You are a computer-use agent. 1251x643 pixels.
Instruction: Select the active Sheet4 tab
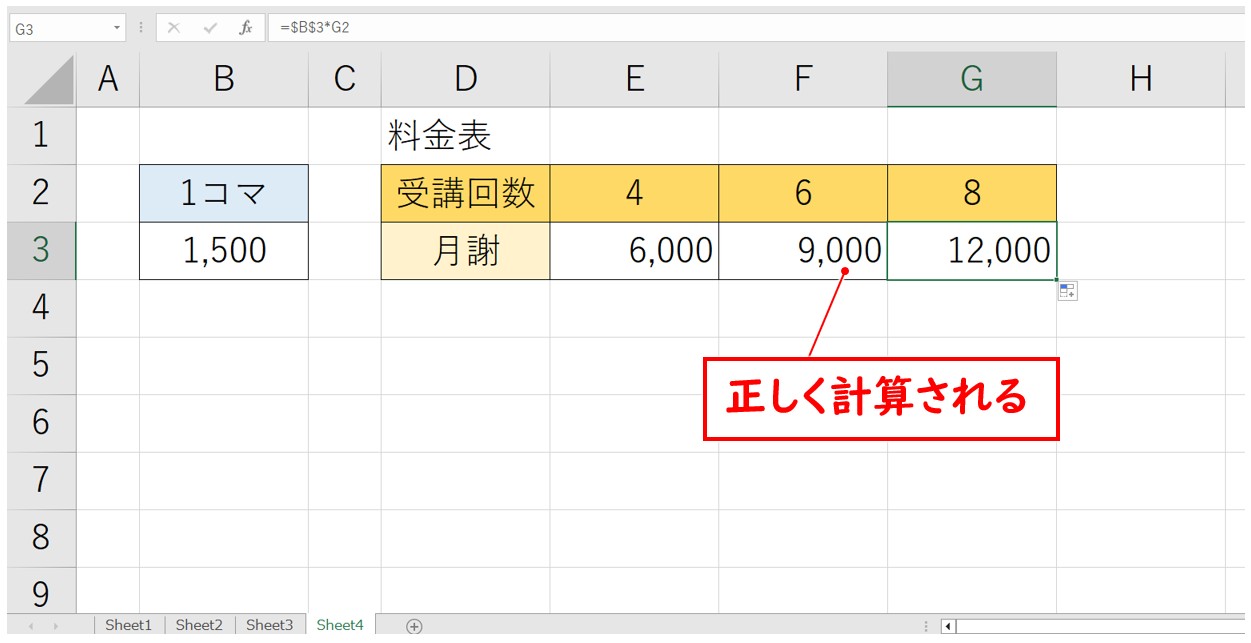point(340,625)
